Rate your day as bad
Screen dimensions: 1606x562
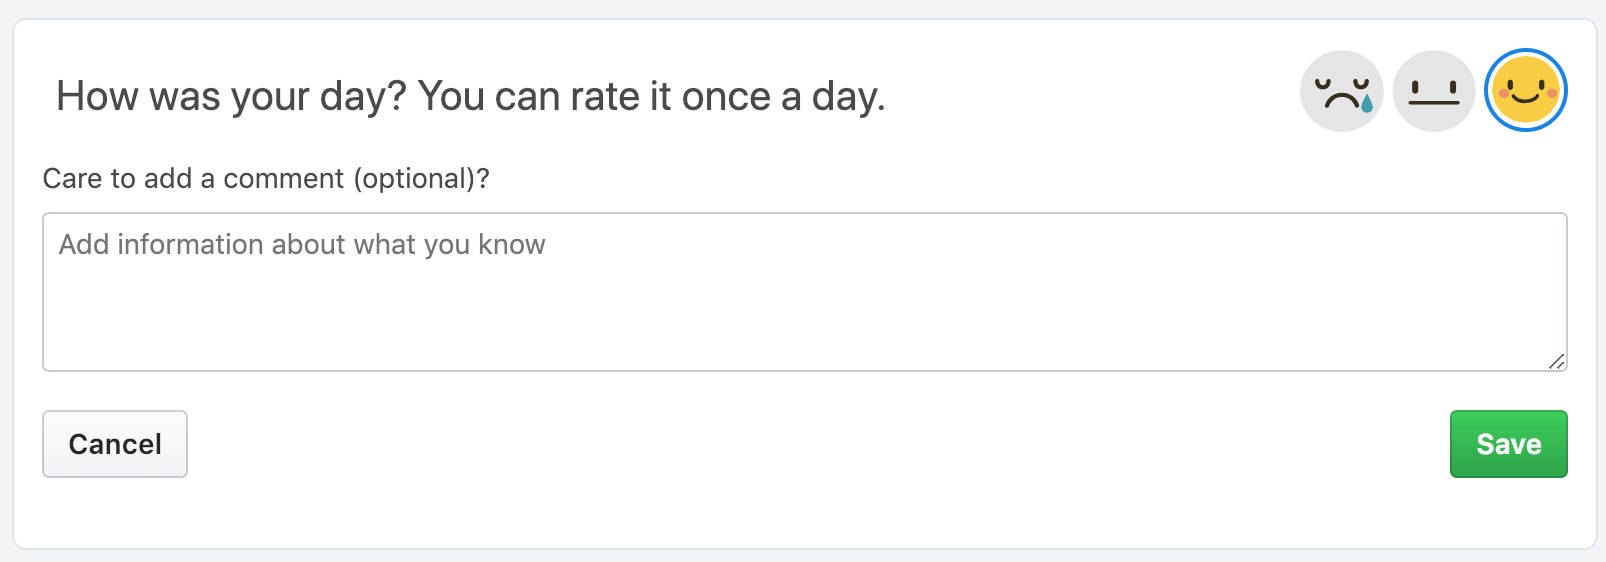[1341, 92]
